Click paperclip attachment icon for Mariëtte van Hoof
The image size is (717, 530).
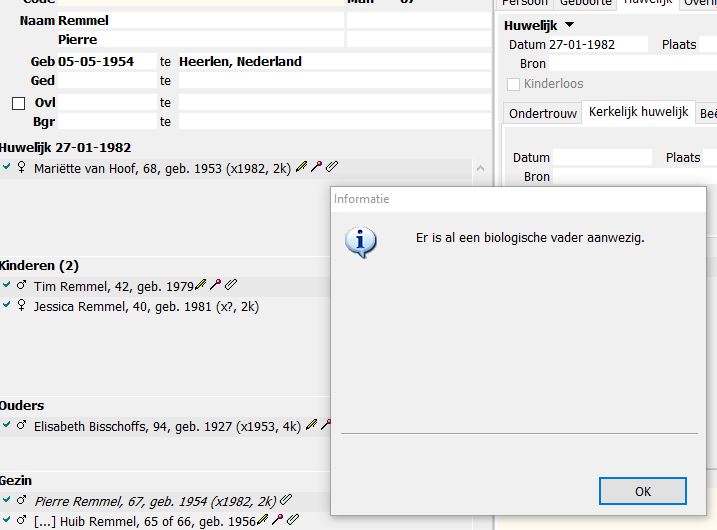332,168
